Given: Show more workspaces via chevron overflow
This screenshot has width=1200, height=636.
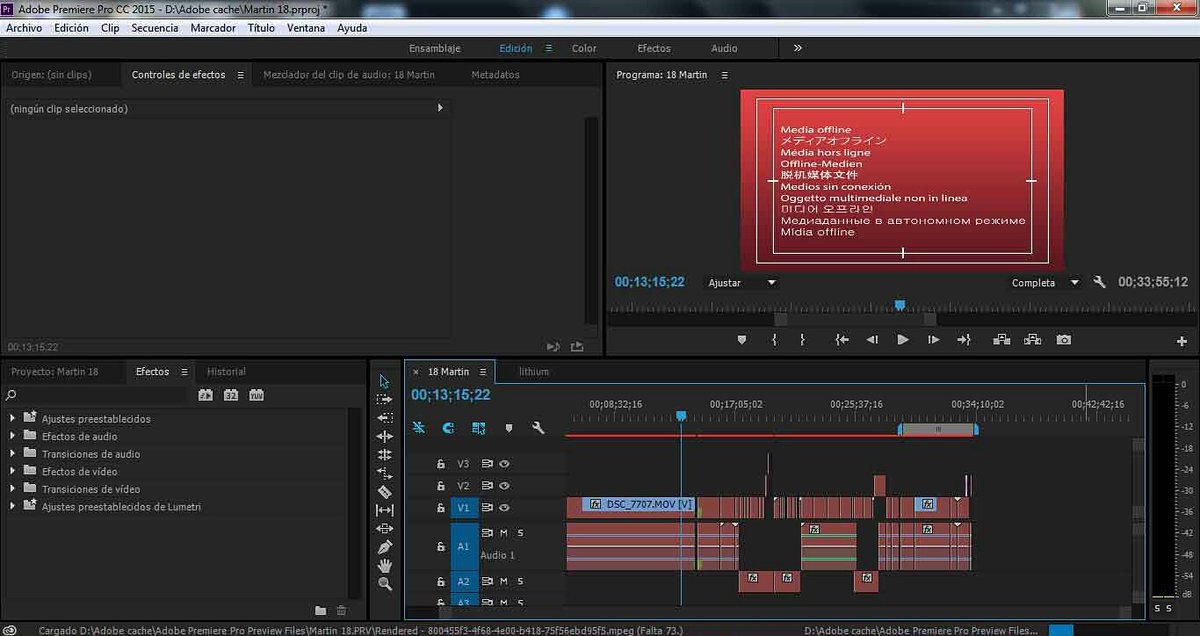Looking at the screenshot, I should coord(797,47).
